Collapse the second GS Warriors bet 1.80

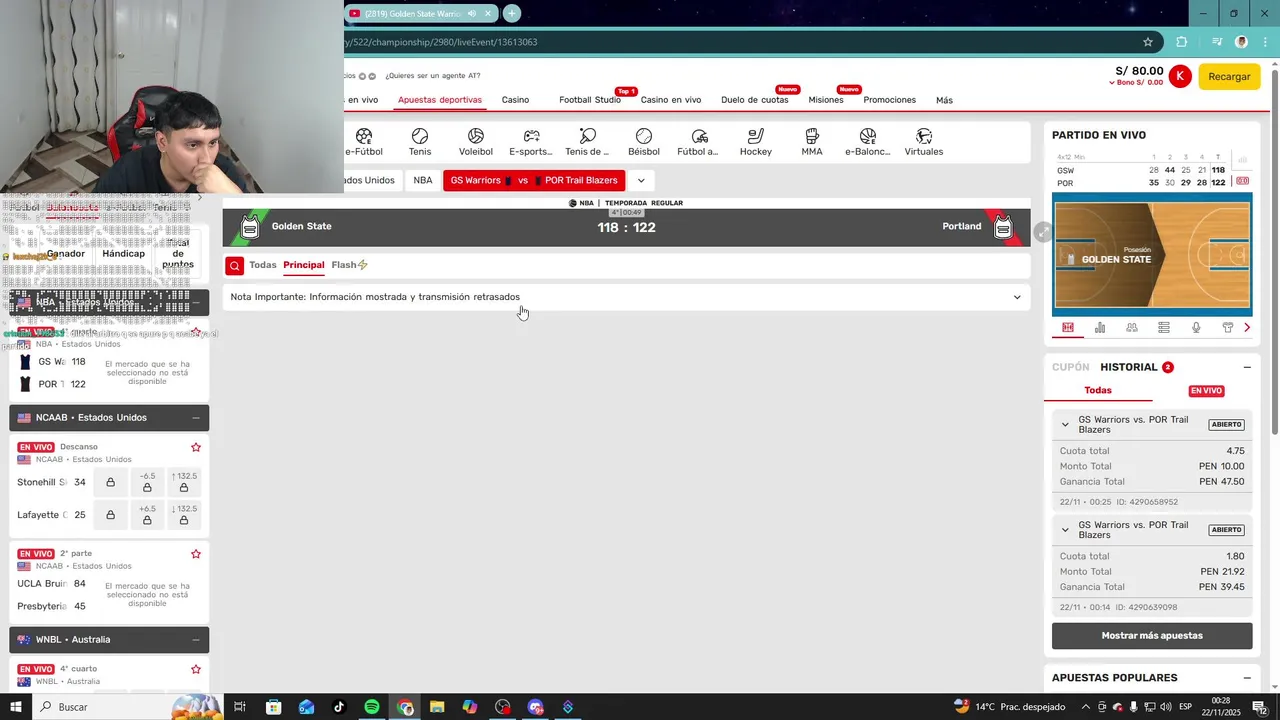tap(1065, 530)
